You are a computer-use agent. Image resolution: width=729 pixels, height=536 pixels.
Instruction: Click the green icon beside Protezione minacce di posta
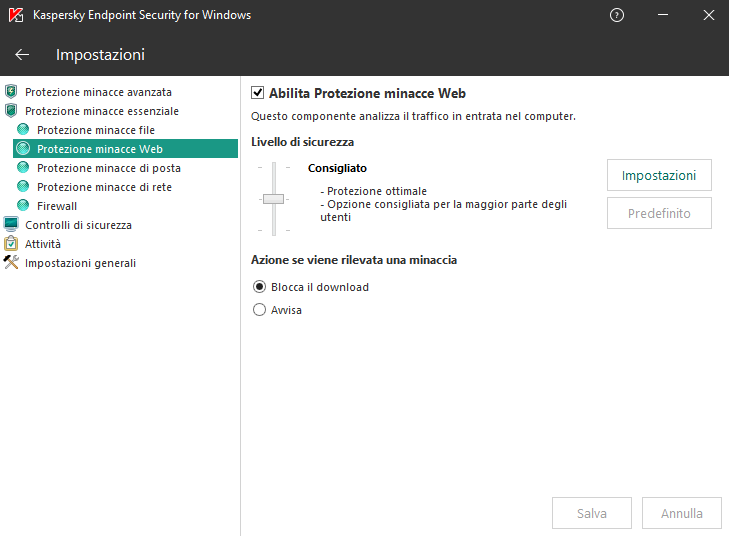tap(23, 167)
